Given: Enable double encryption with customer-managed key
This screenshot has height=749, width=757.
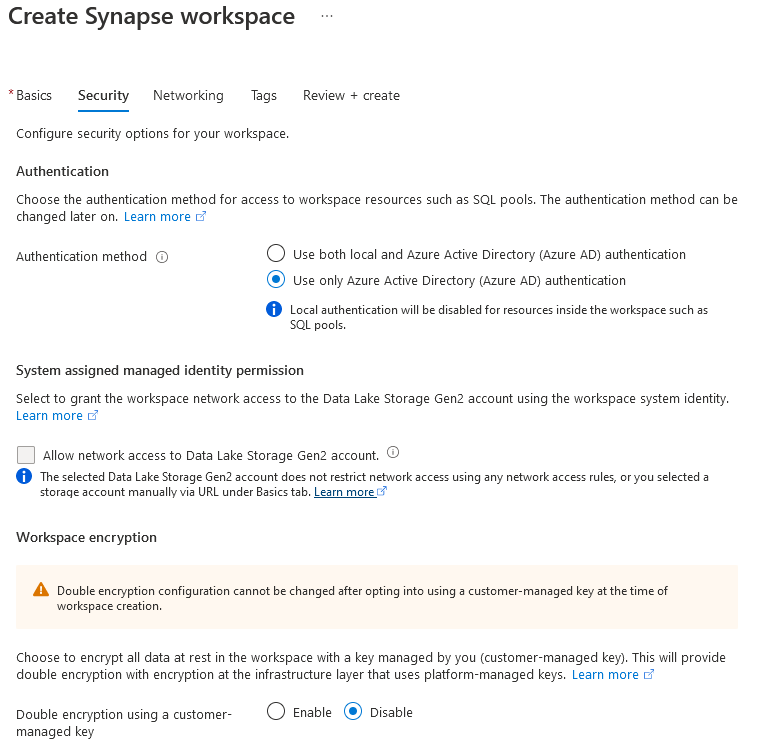Looking at the screenshot, I should pyautogui.click(x=276, y=711).
